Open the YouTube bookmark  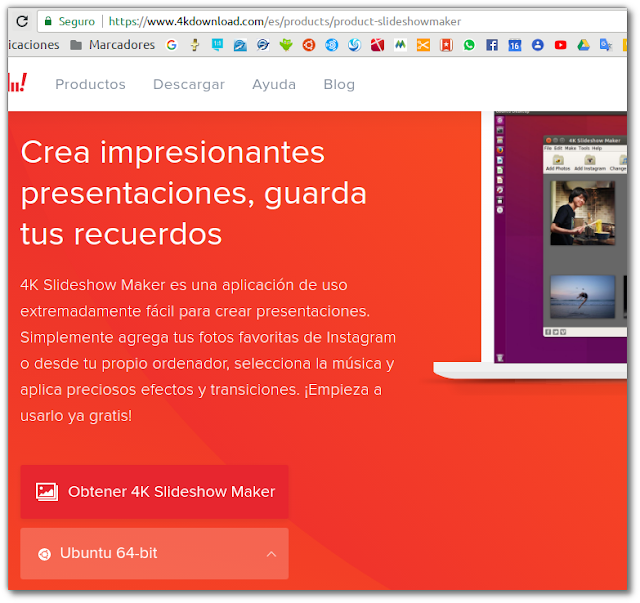coord(561,45)
